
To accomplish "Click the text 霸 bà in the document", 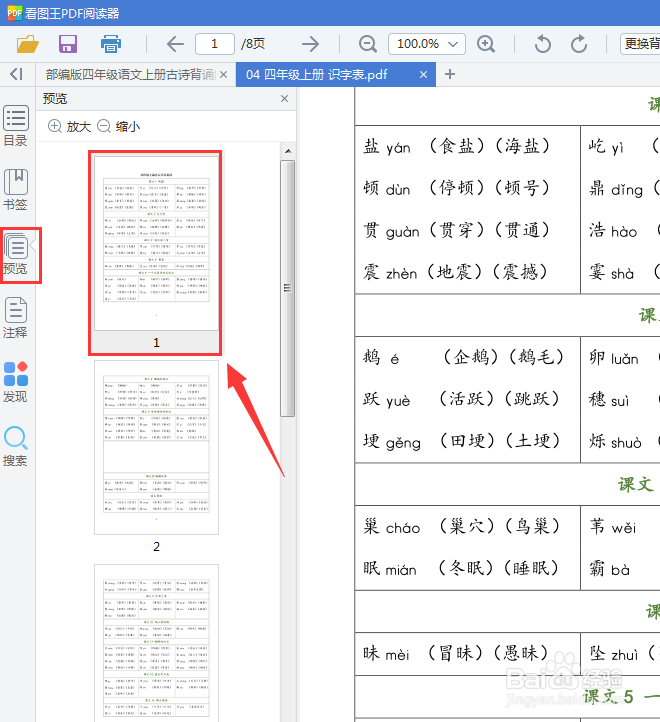I will [610, 569].
